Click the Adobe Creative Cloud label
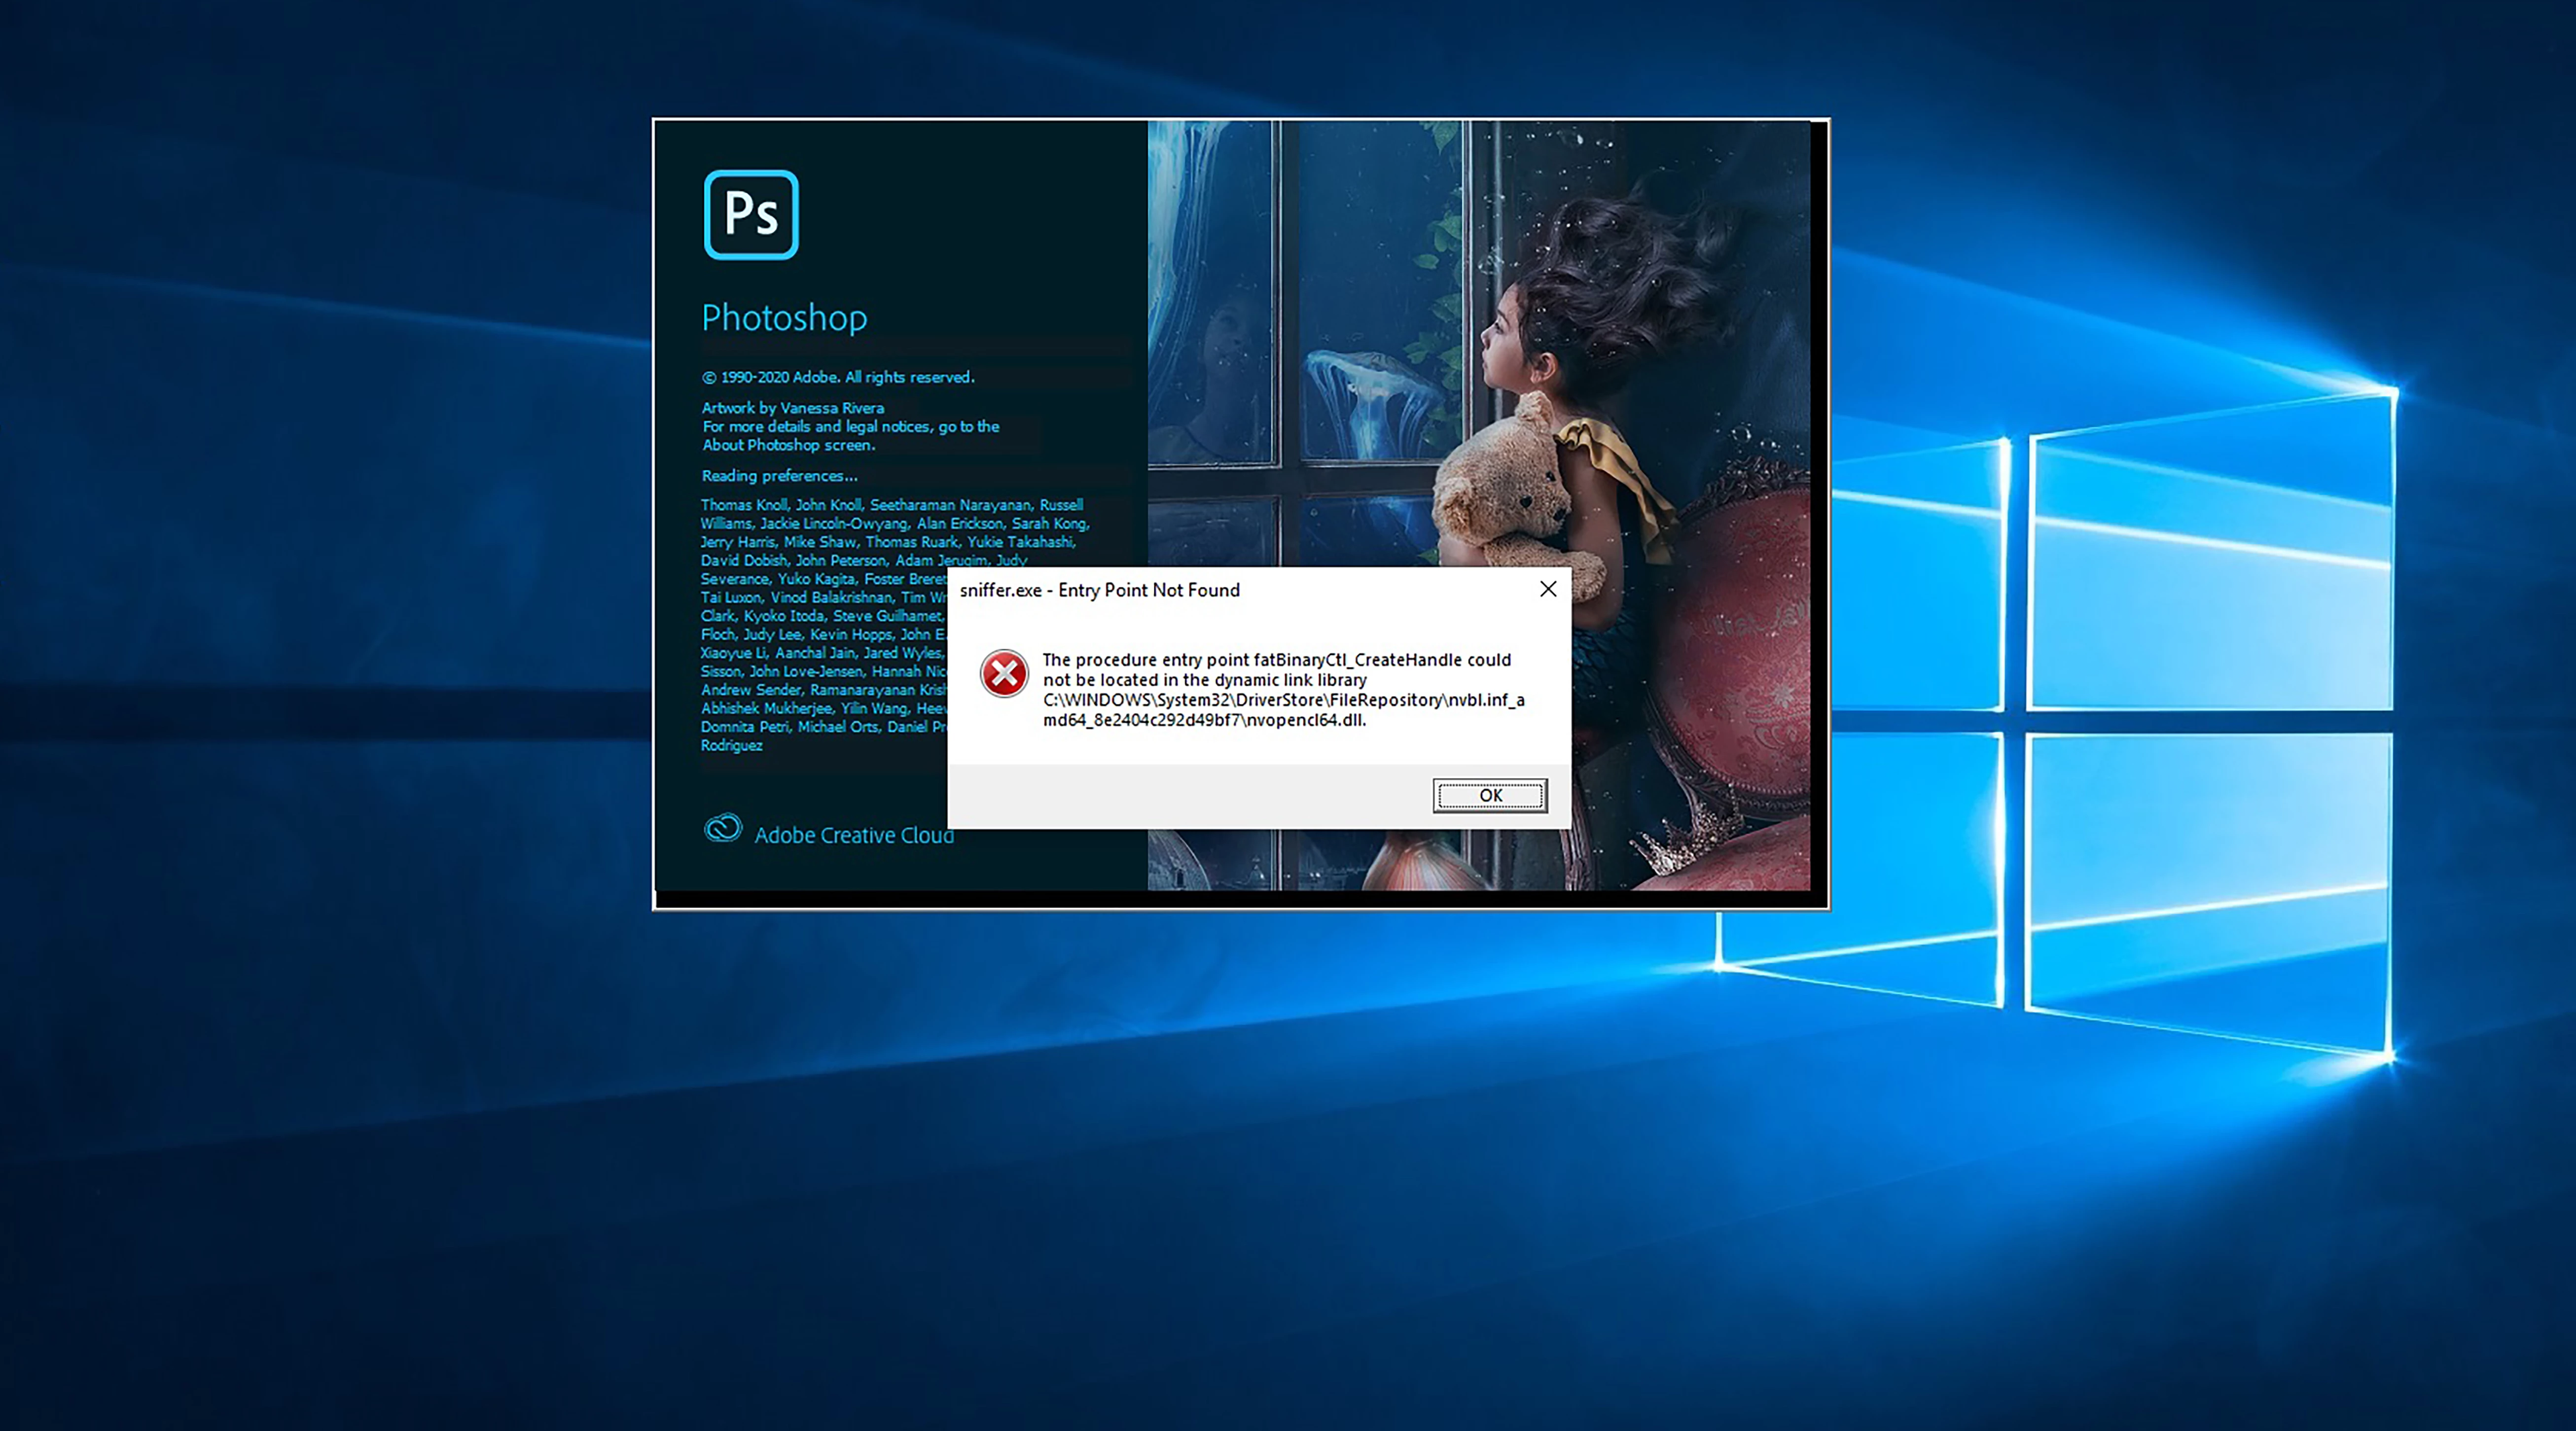 pyautogui.click(x=853, y=835)
